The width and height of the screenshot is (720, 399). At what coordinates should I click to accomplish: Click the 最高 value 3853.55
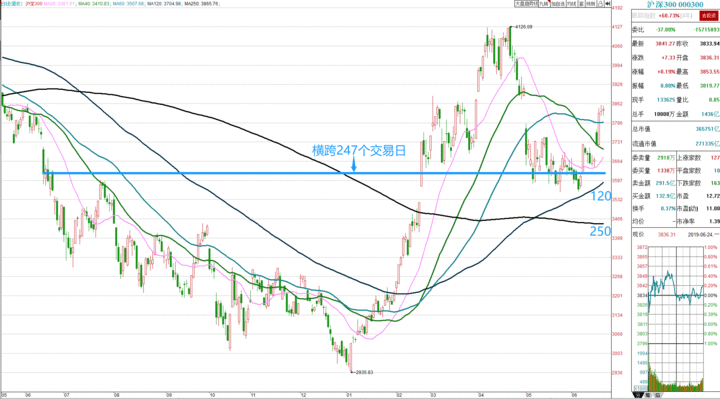click(x=710, y=72)
